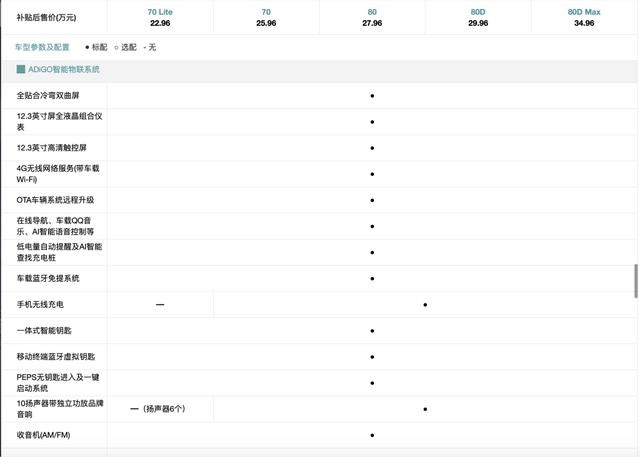Open the 80 model link
The height and width of the screenshot is (457, 640).
tap(372, 12)
